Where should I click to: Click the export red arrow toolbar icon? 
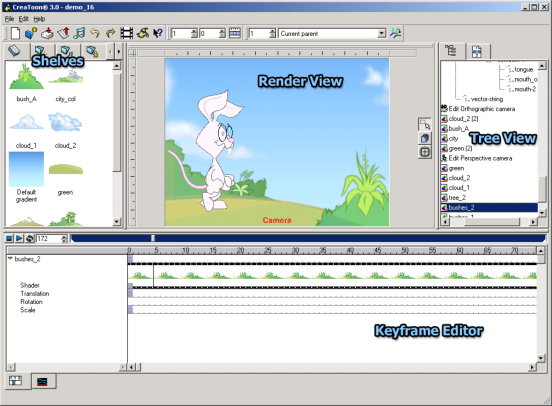[64, 33]
